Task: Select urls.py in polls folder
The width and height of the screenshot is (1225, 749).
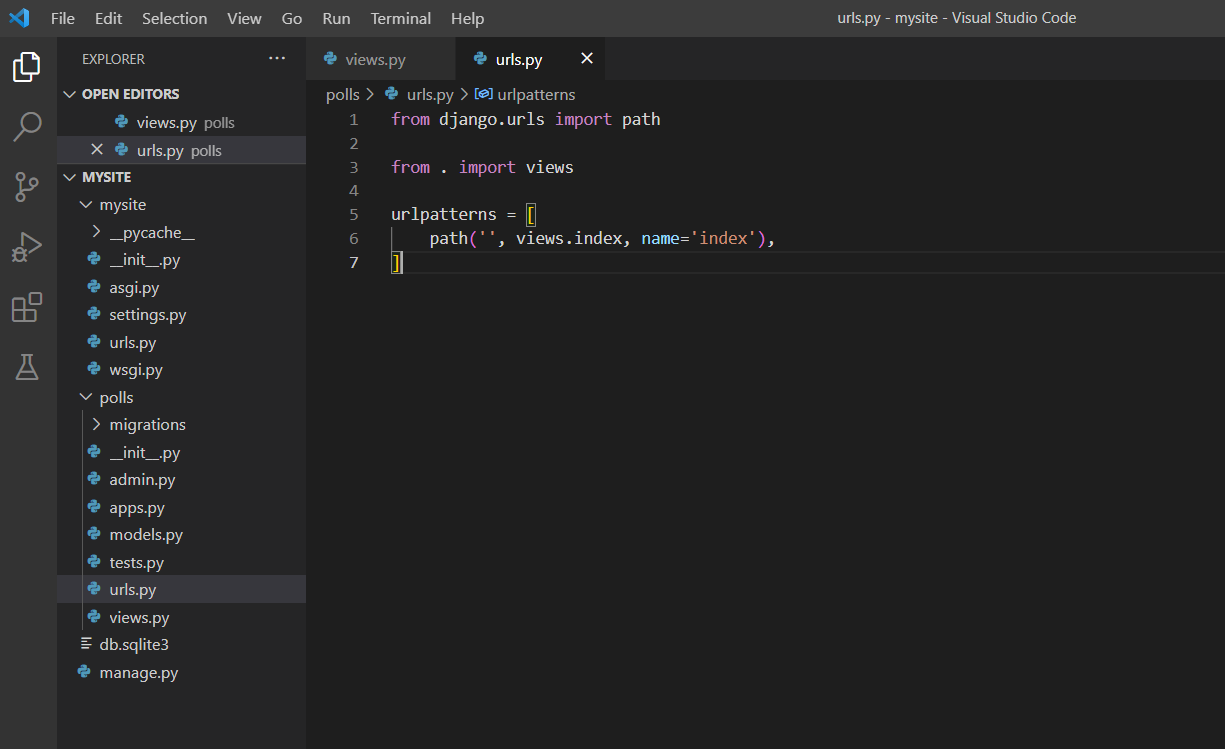Action: click(181, 589)
